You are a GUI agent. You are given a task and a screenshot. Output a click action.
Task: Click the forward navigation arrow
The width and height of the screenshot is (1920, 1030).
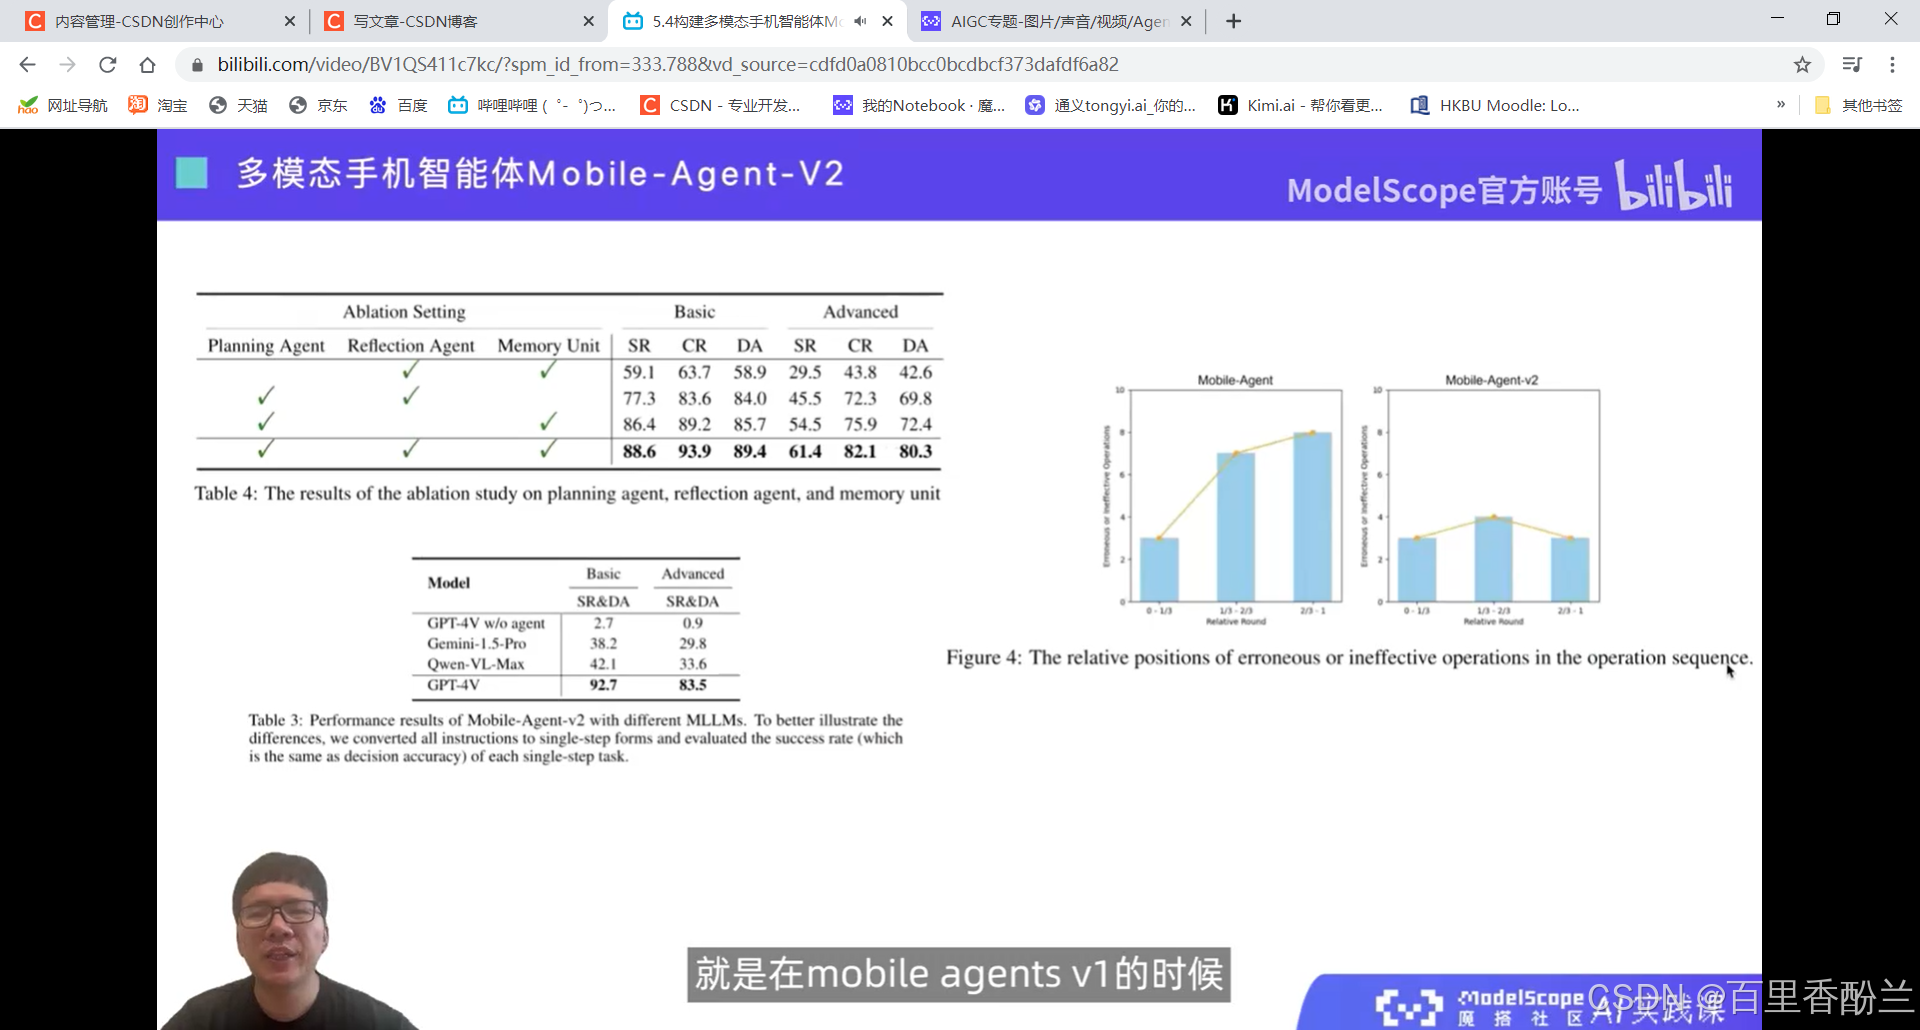(67, 65)
